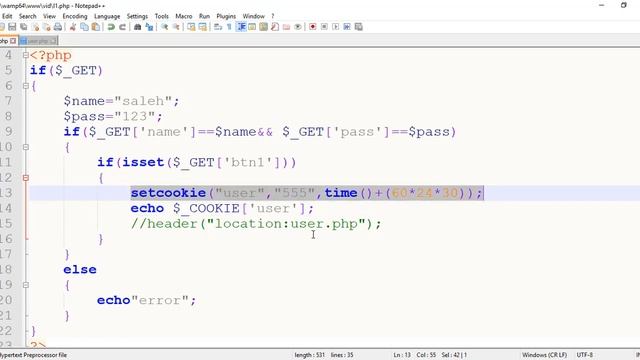The height and width of the screenshot is (360, 640).
Task: Close the inactive second tab via its X
Action: click(x=53, y=41)
